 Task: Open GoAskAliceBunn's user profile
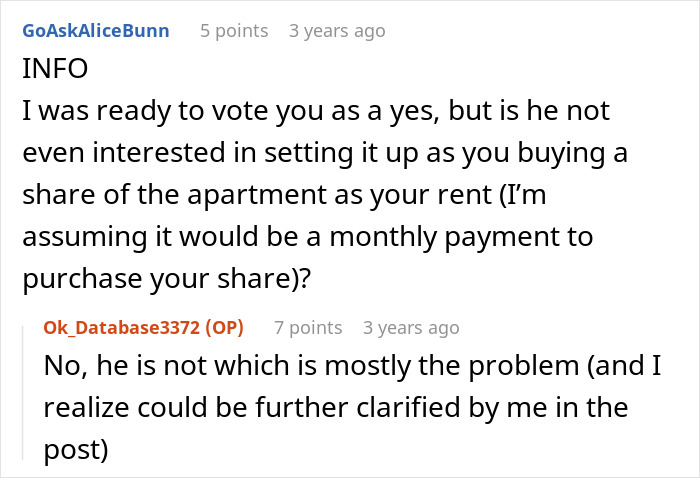point(95,31)
